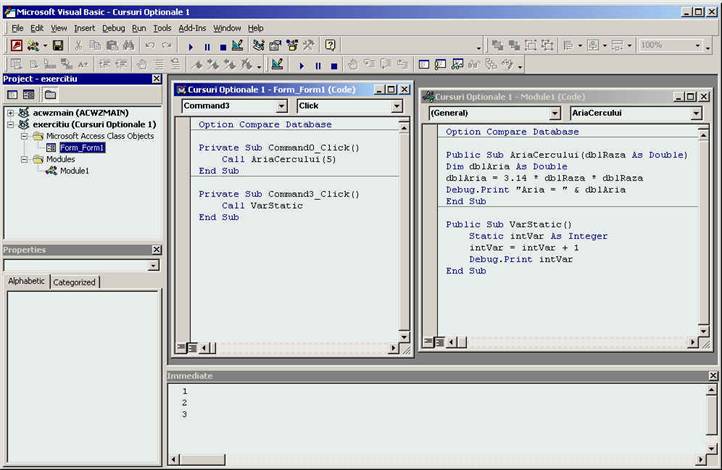Click the Reset icon on Debug toolbar
722x470 pixels.
coord(334,66)
